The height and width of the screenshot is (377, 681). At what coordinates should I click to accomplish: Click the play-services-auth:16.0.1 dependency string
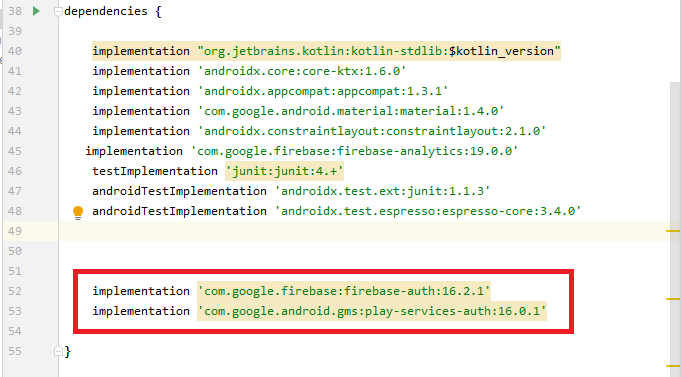pos(372,311)
